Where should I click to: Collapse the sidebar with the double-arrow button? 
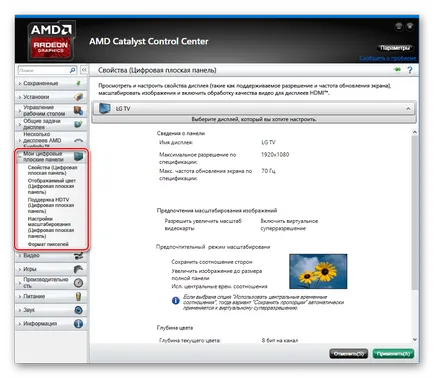pos(84,70)
